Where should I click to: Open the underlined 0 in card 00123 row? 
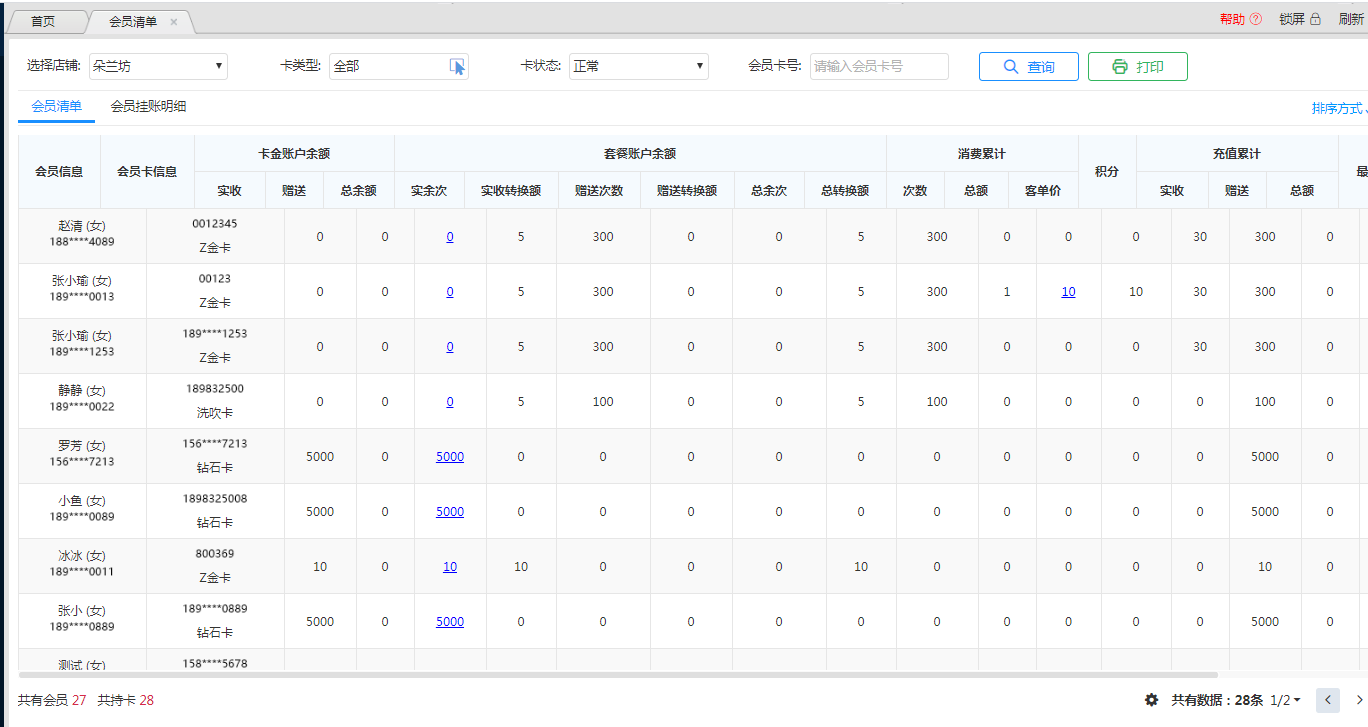pyautogui.click(x=450, y=292)
